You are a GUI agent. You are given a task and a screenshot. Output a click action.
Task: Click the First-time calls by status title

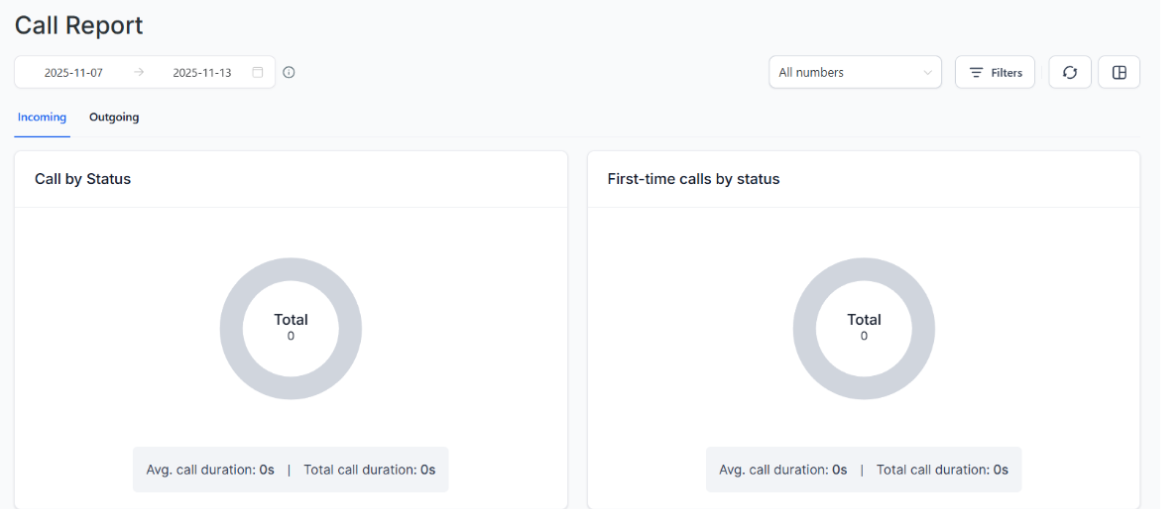click(693, 179)
